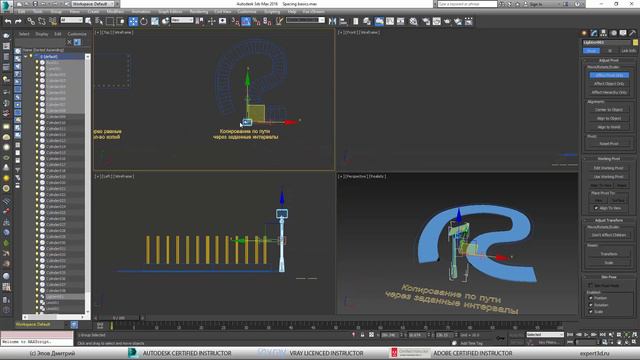Click the Selection Lock toggle icon

[x=362, y=335]
